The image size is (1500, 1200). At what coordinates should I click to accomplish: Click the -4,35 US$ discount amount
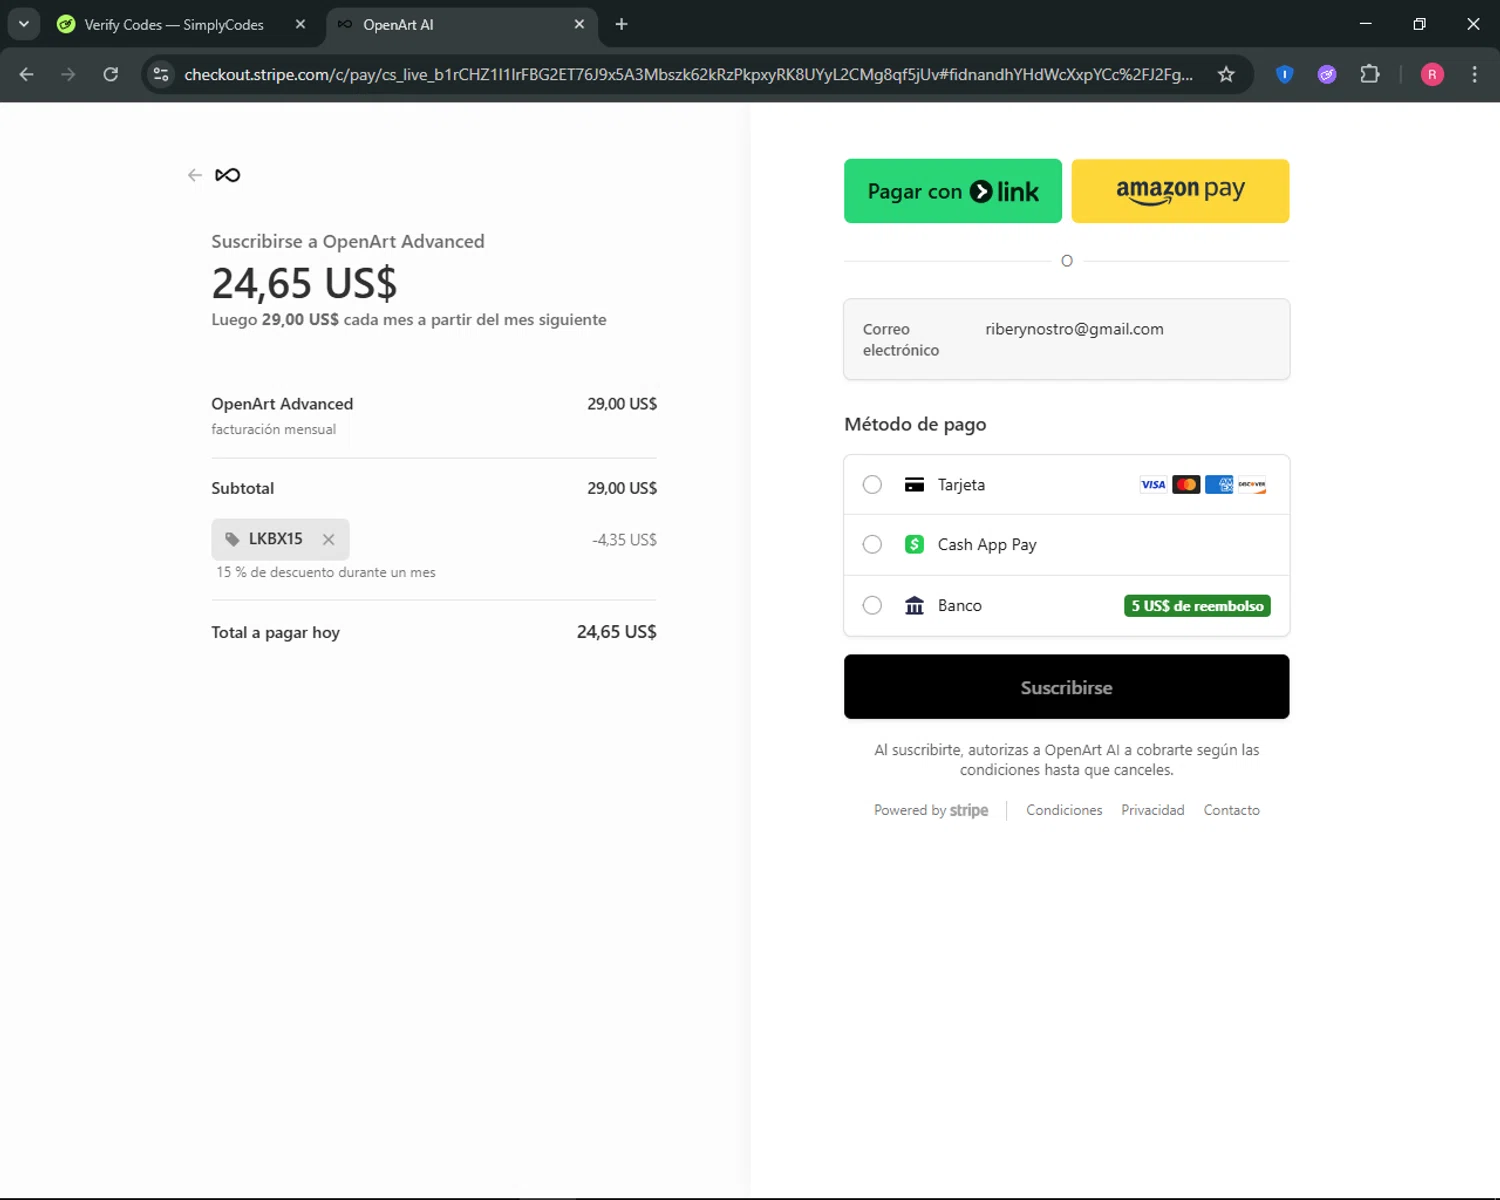(x=624, y=540)
